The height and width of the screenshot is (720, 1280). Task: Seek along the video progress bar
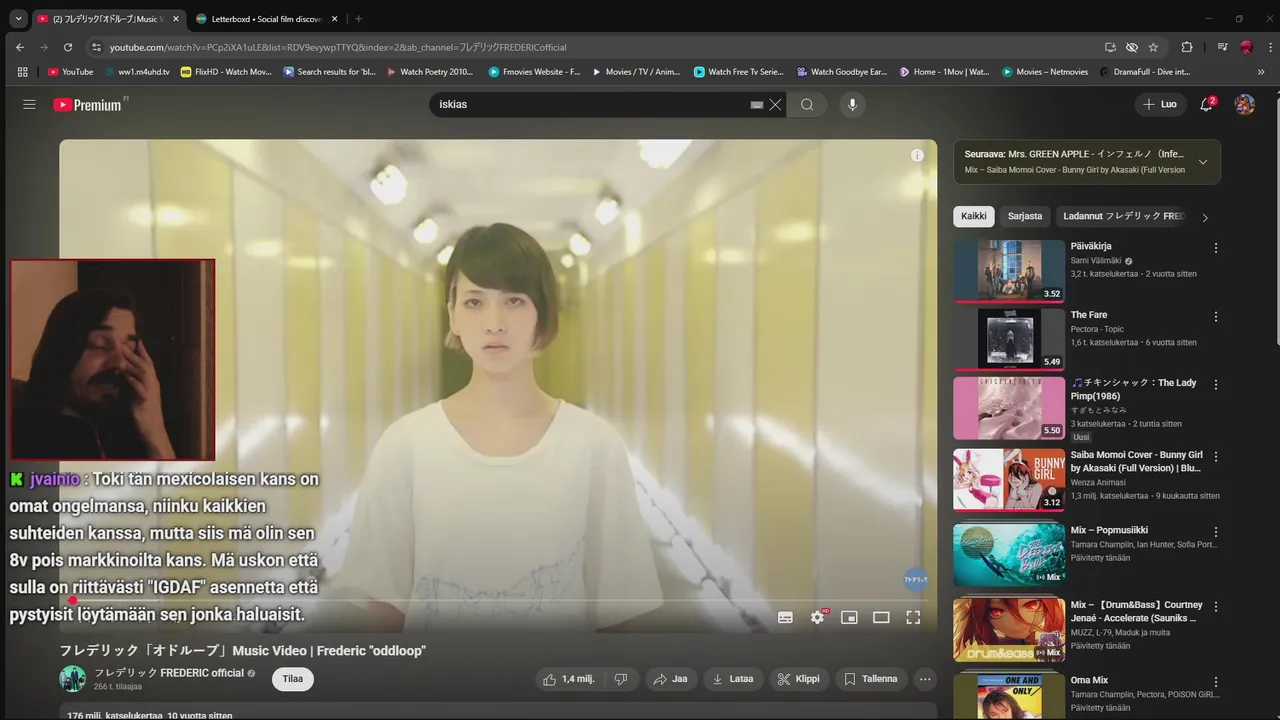click(498, 600)
